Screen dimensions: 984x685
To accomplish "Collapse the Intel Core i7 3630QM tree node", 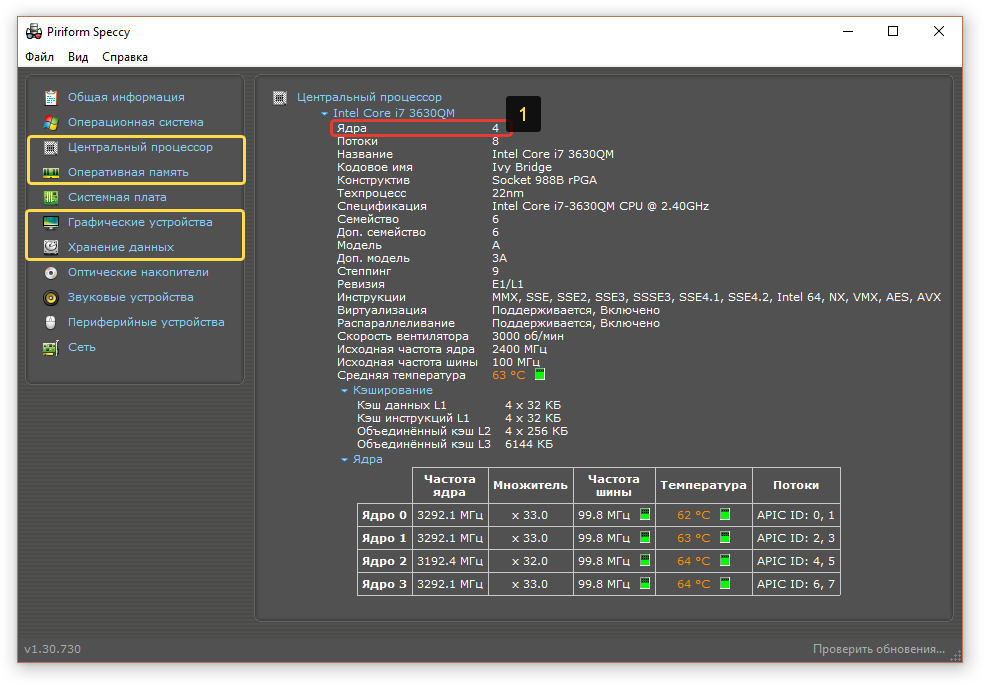I will [324, 114].
